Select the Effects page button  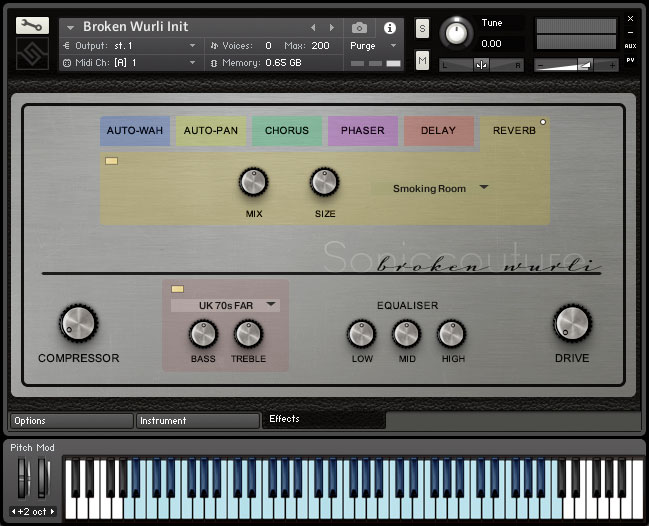324,420
